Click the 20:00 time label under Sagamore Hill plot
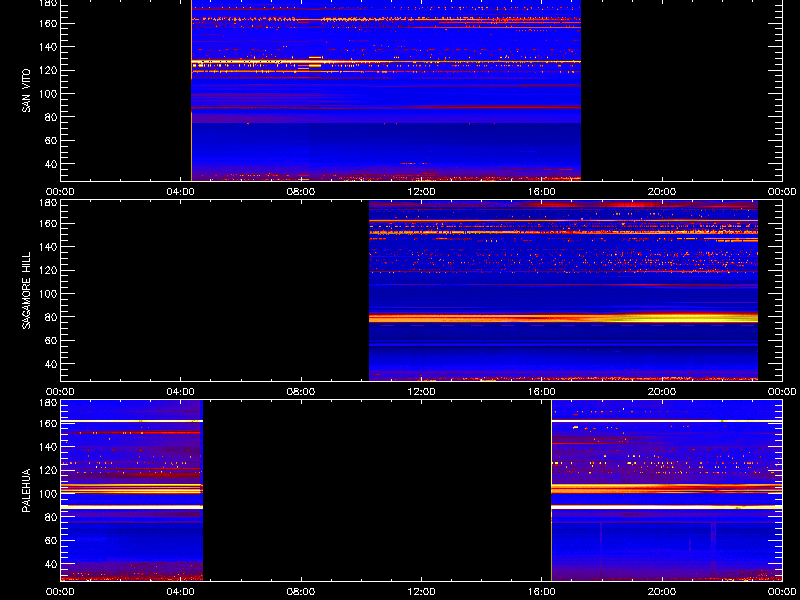800x600 pixels. point(662,392)
